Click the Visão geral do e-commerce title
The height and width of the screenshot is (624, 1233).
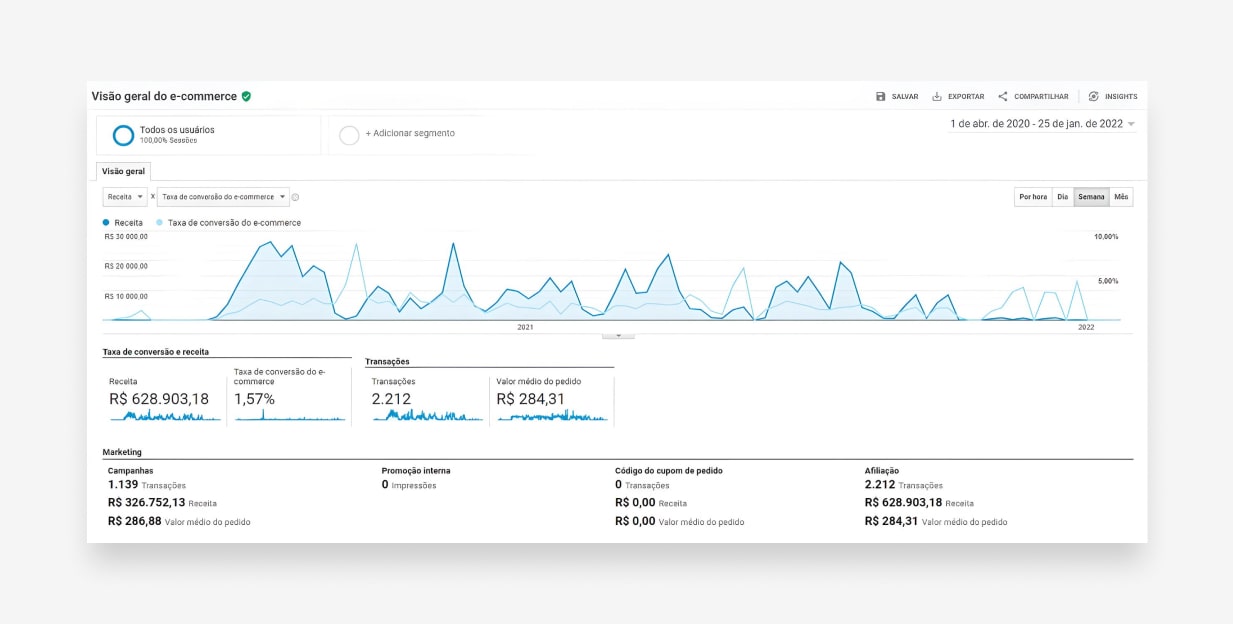[164, 97]
